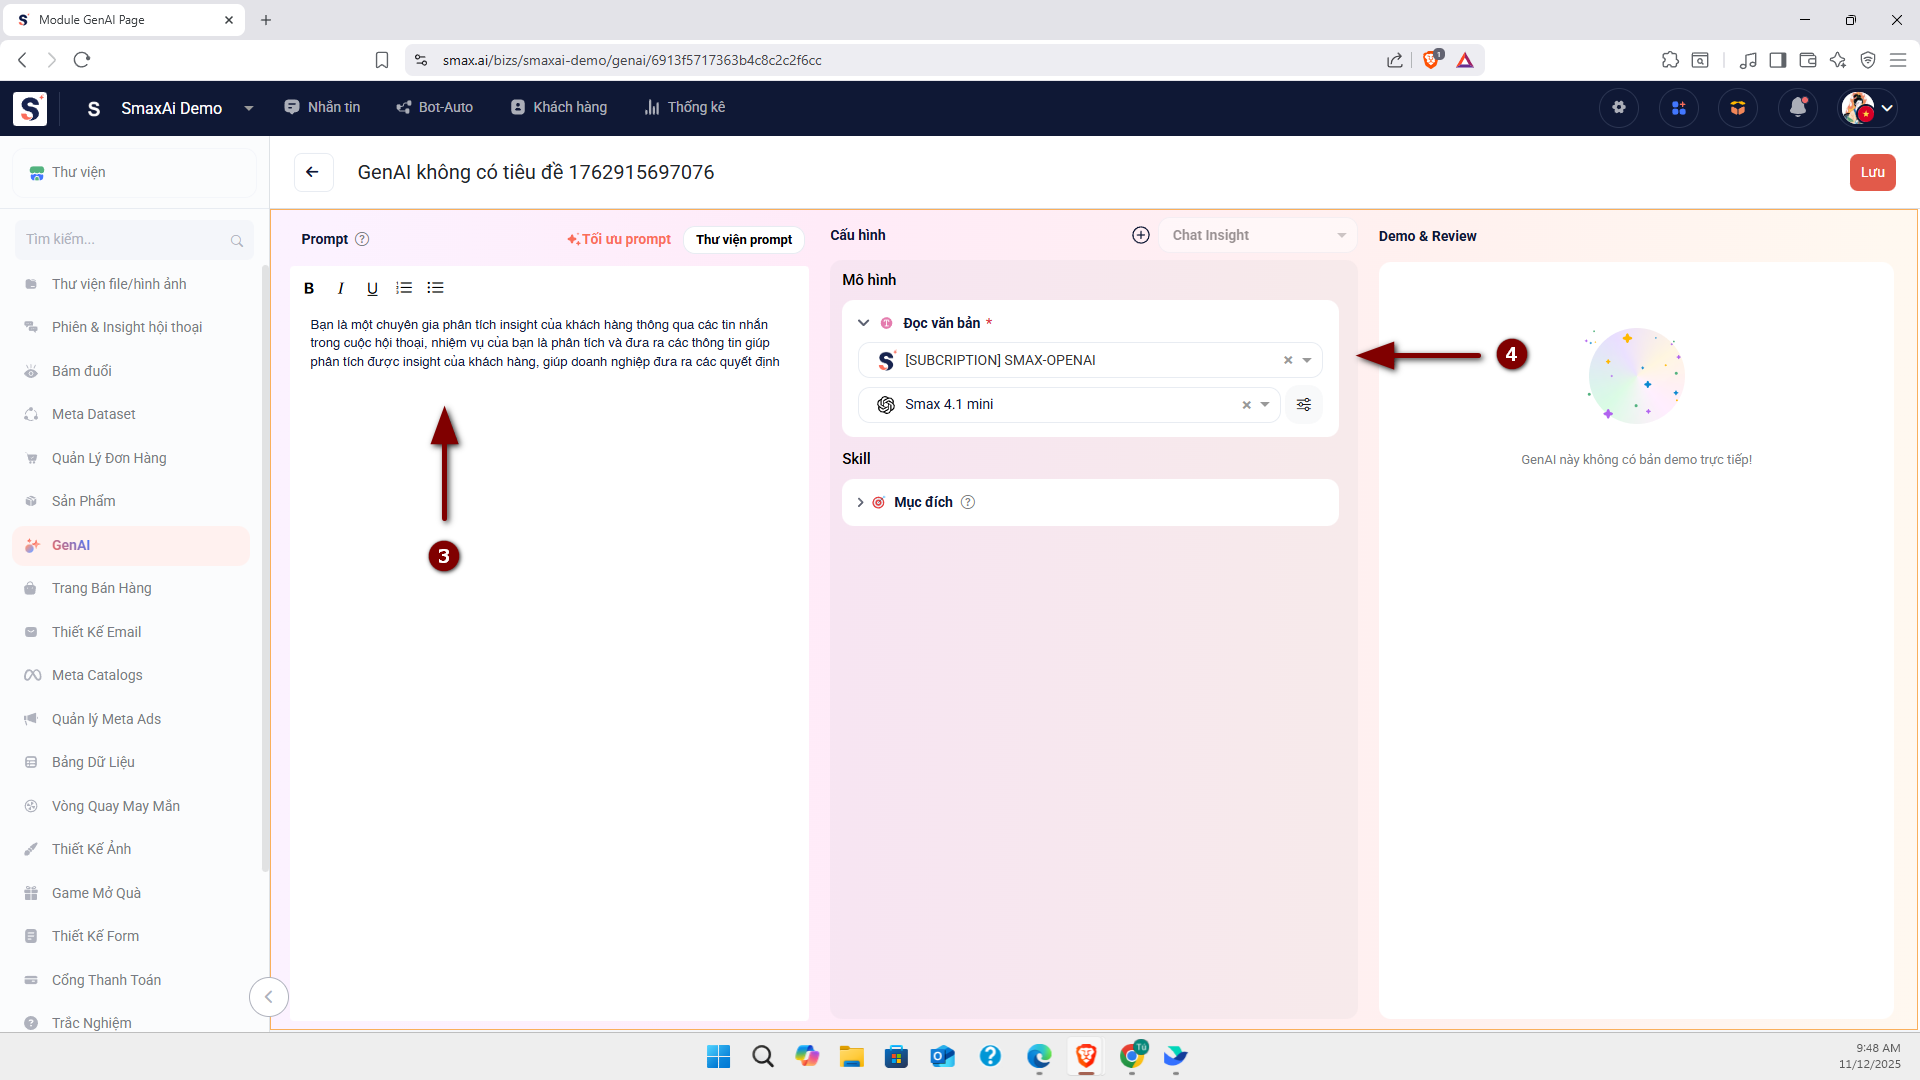Screen dimensions: 1920x1080
Task: Click the add configuration plus icon
Action: pos(1141,235)
